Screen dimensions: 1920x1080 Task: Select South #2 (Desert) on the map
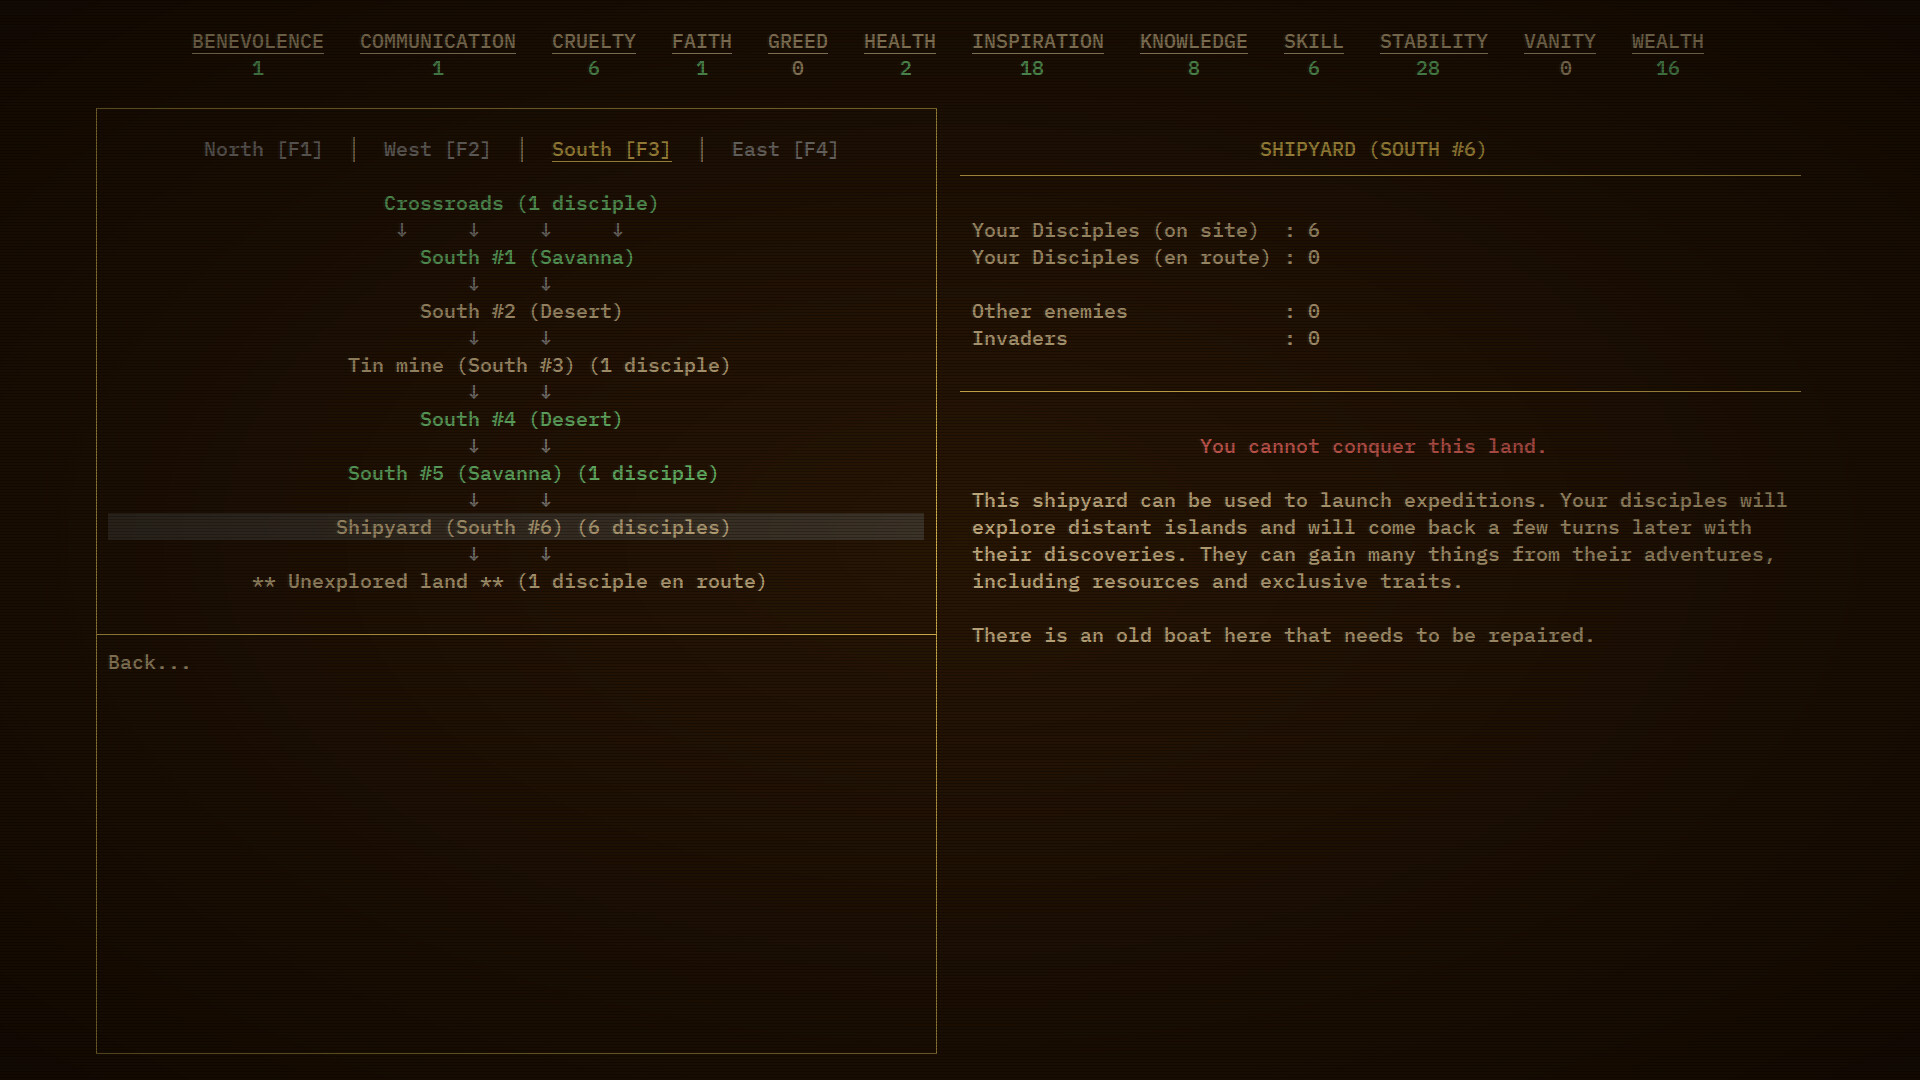[x=520, y=311]
